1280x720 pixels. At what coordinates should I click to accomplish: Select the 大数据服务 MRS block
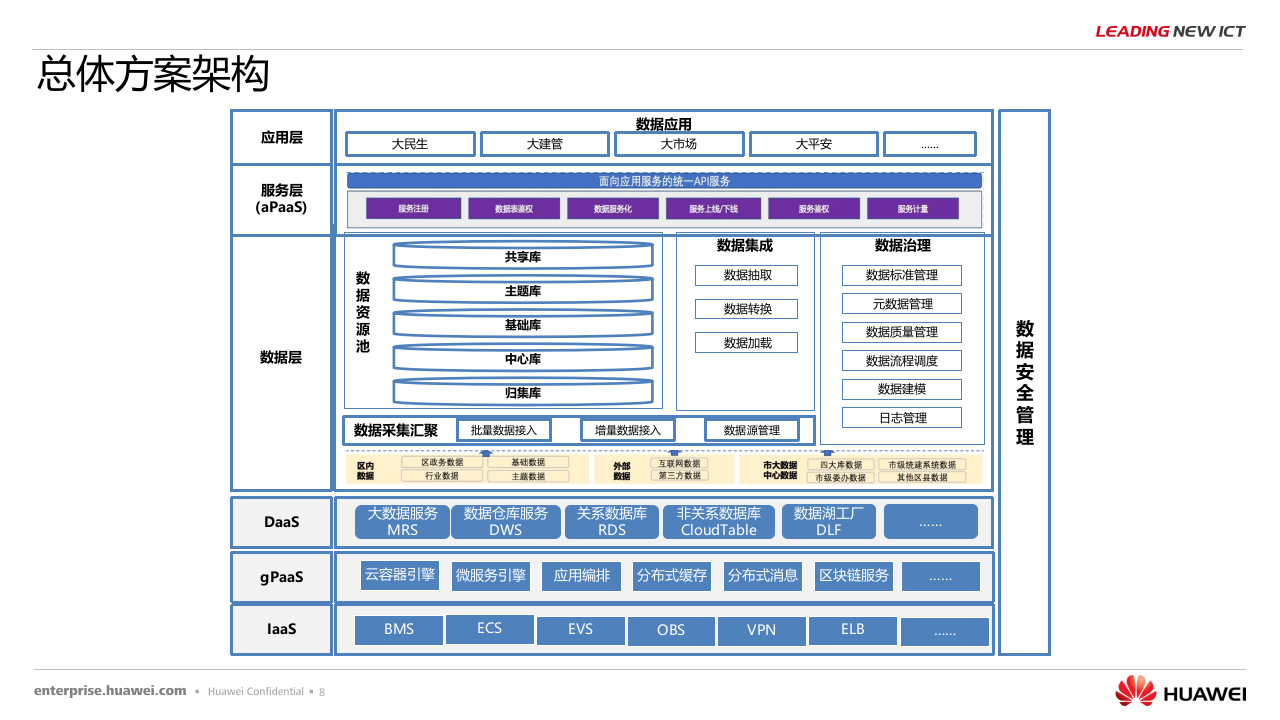401,521
